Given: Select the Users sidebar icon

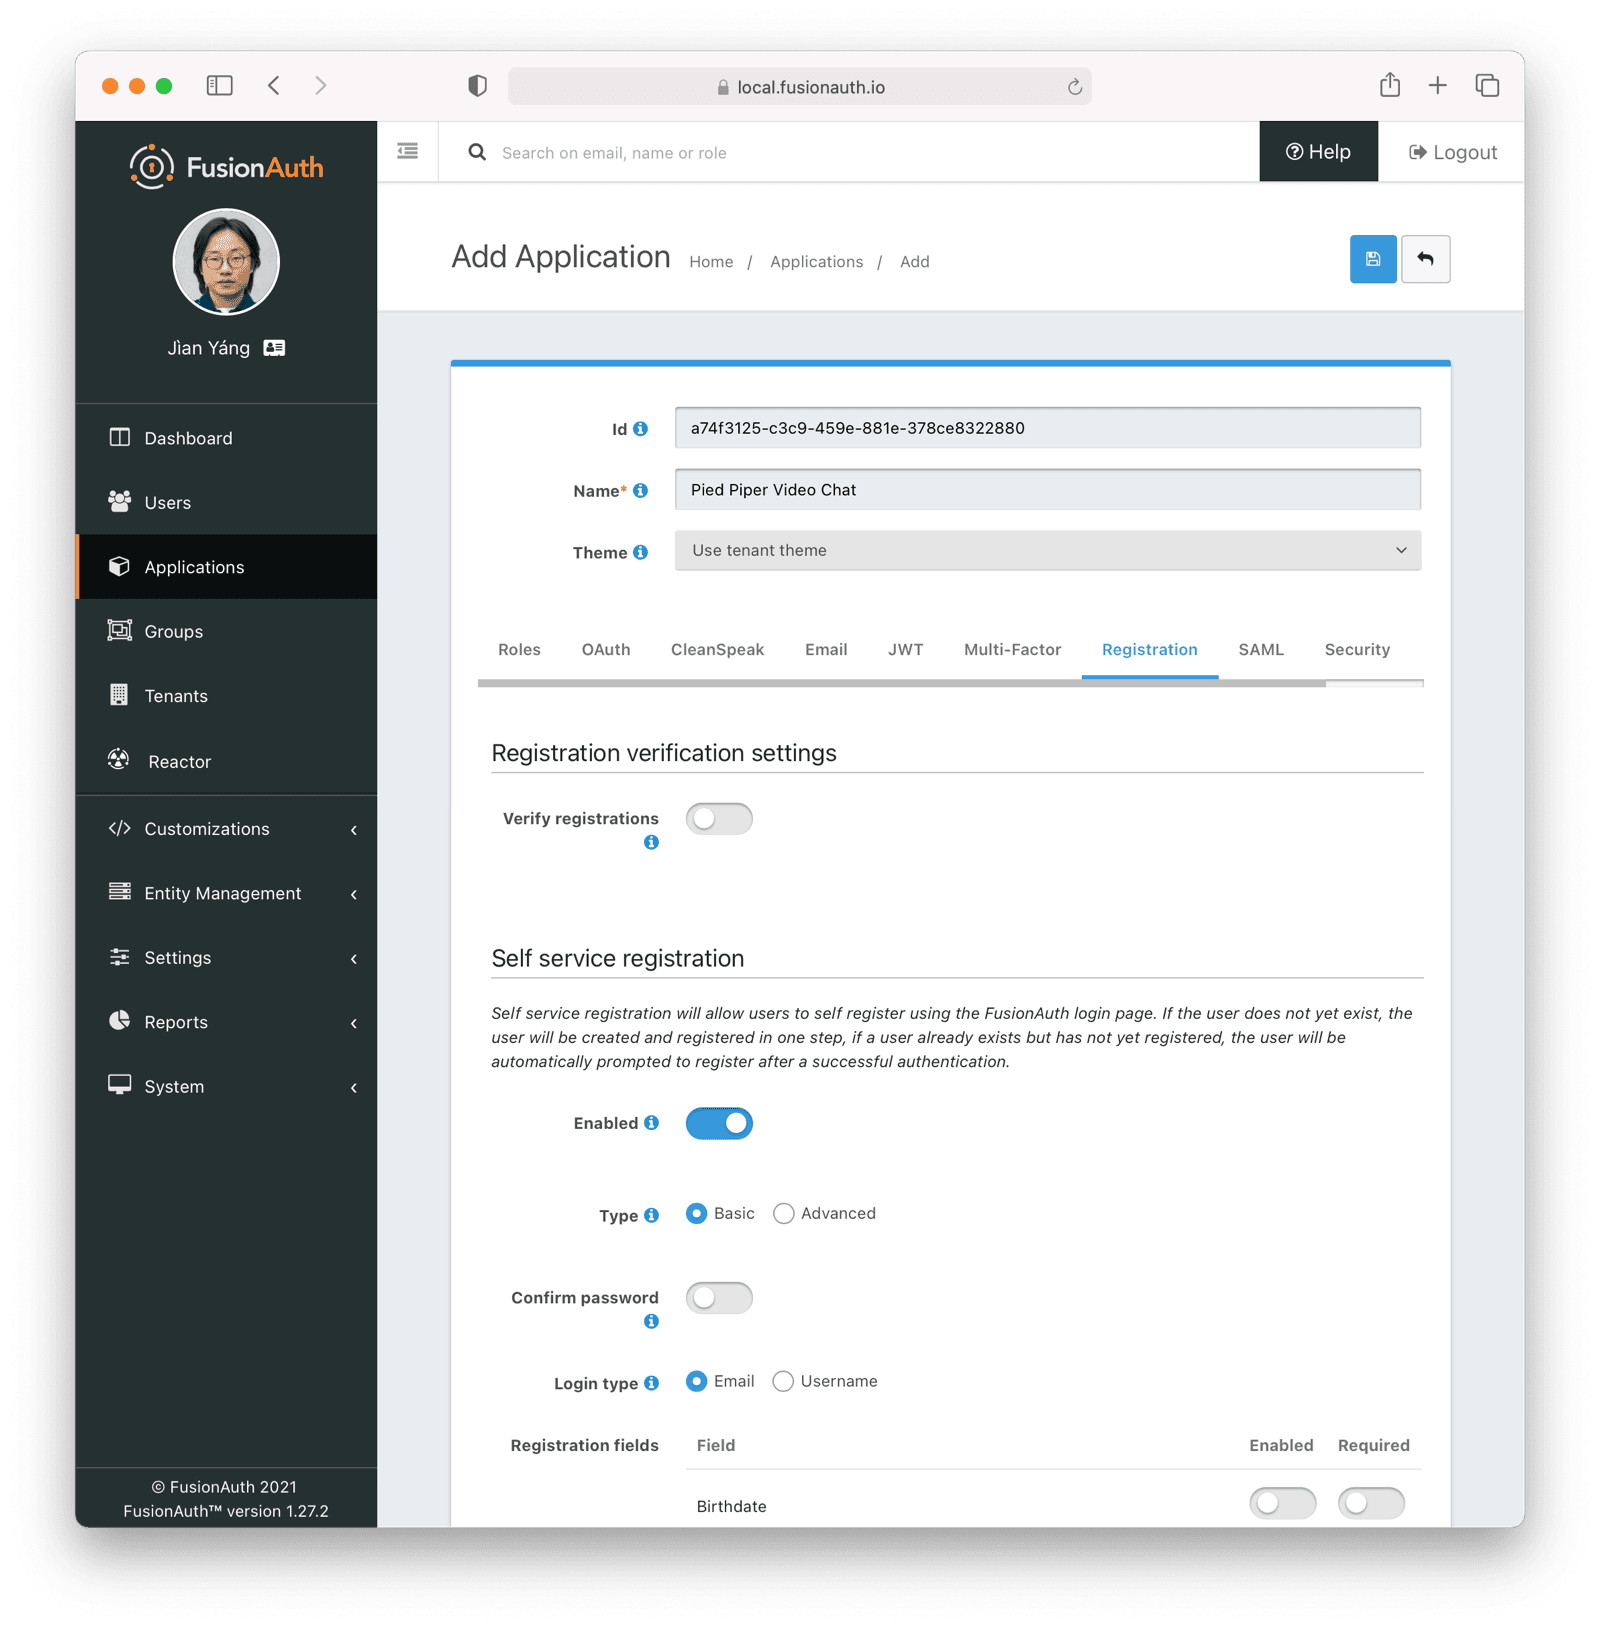Looking at the screenshot, I should click(x=119, y=502).
